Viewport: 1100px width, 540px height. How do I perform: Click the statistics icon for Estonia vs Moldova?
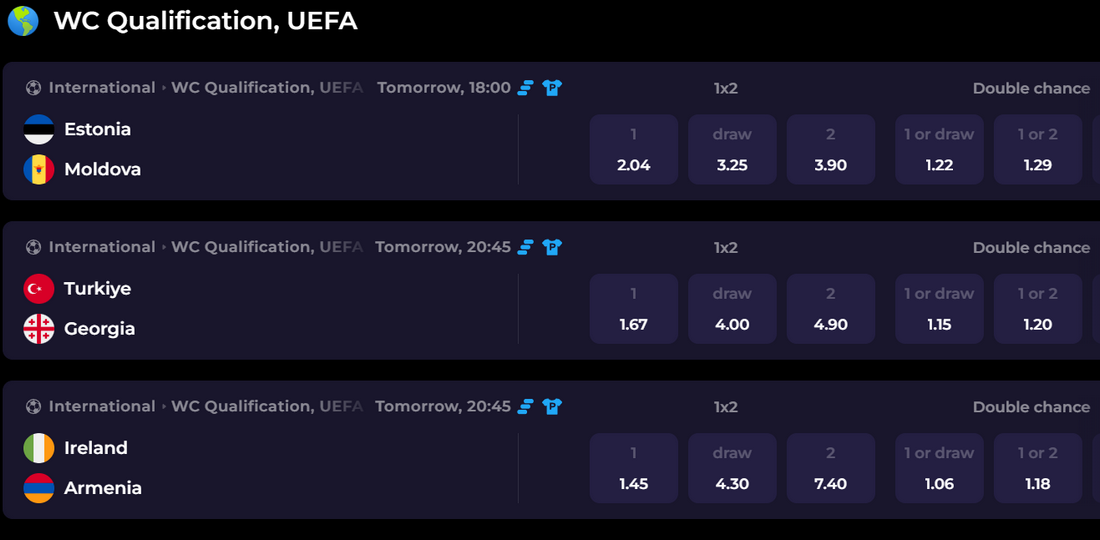526,88
